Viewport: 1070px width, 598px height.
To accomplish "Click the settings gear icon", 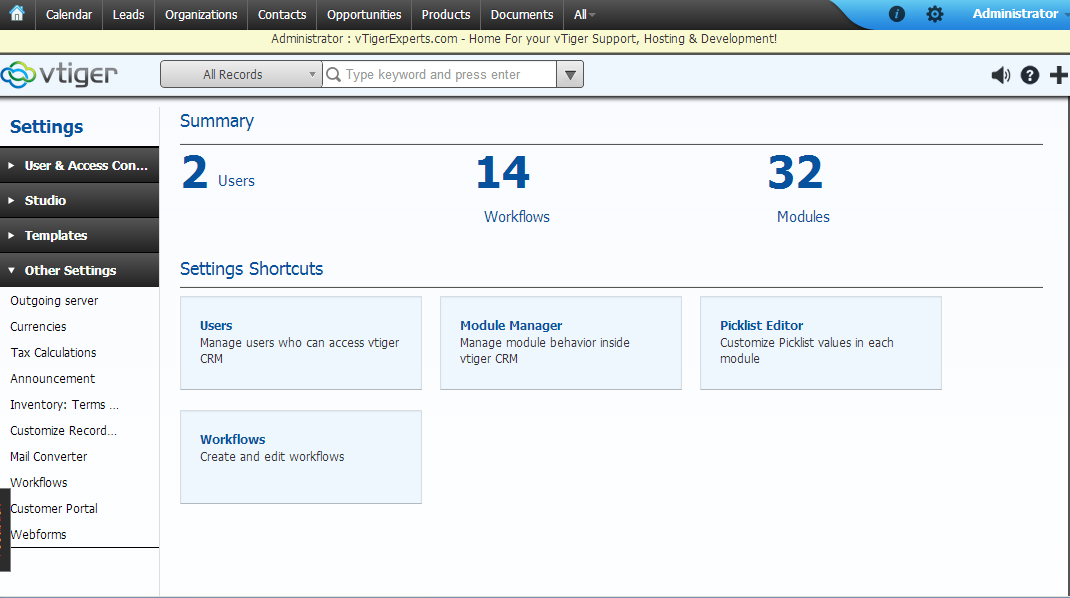I will (x=935, y=14).
